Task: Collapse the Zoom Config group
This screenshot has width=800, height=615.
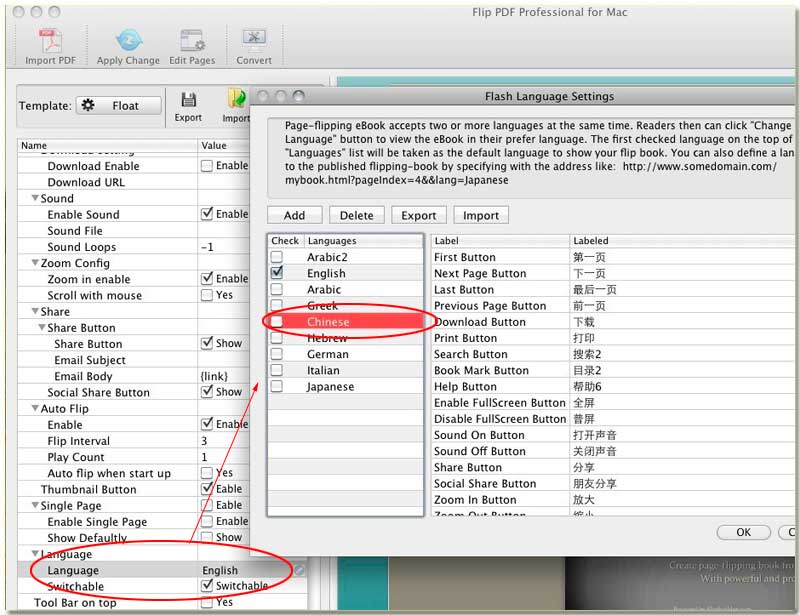Action: pos(35,263)
